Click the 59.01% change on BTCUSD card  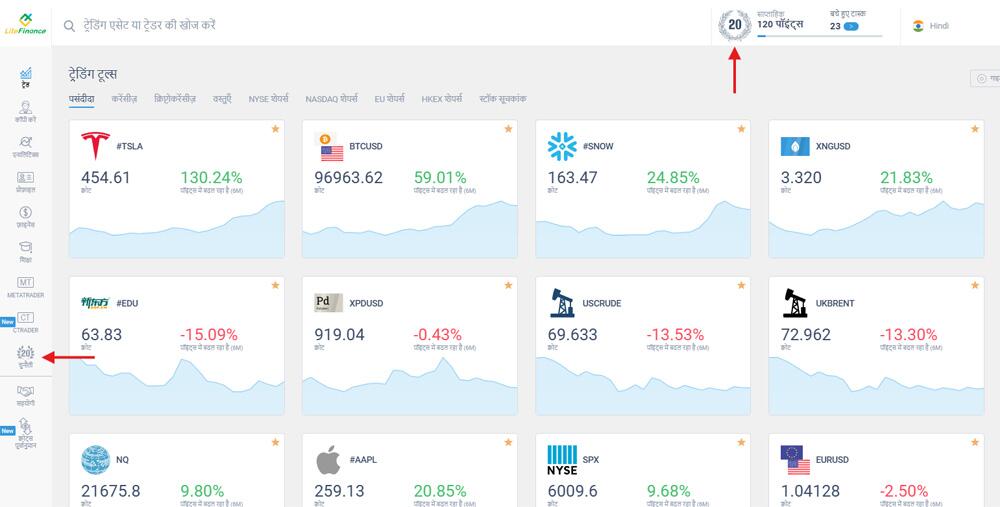[x=440, y=177]
